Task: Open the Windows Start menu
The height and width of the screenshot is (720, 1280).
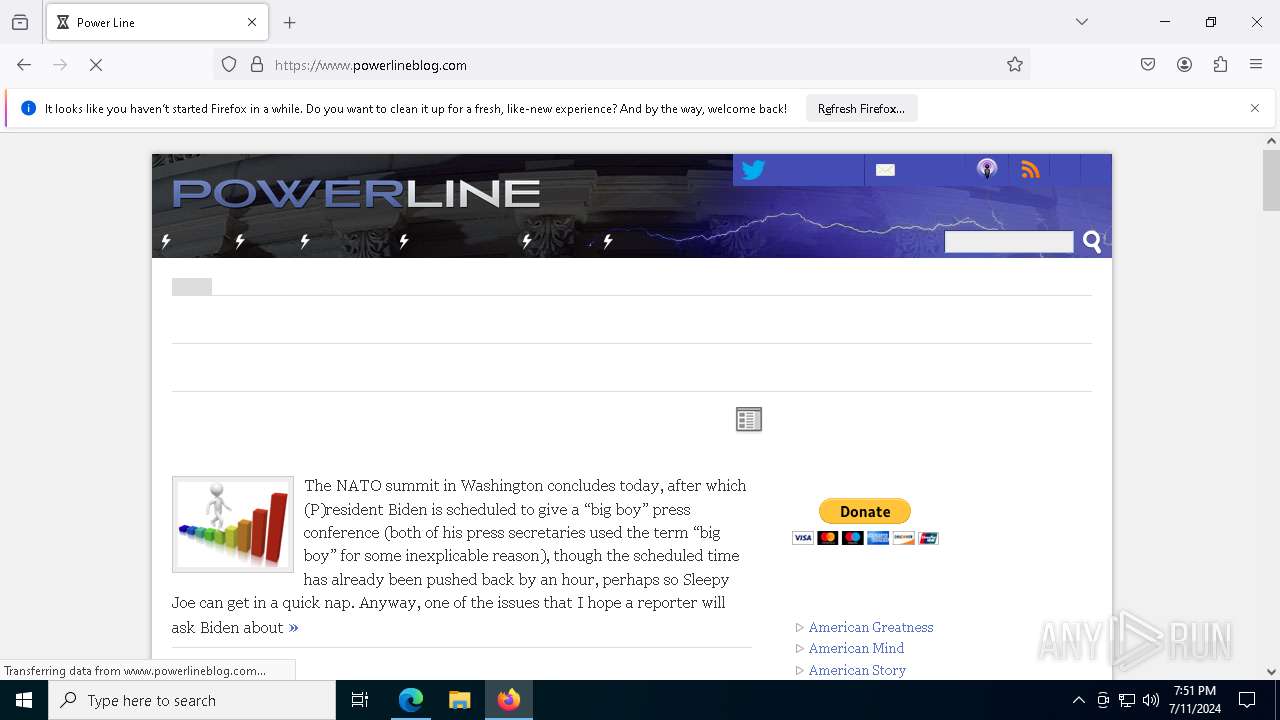Action: click(x=24, y=700)
